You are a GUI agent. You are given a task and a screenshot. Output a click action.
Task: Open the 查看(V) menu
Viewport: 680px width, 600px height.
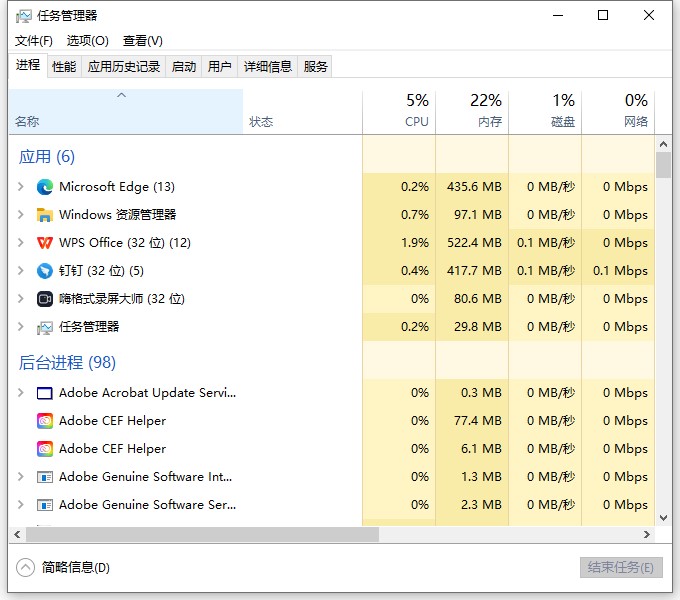(x=143, y=41)
